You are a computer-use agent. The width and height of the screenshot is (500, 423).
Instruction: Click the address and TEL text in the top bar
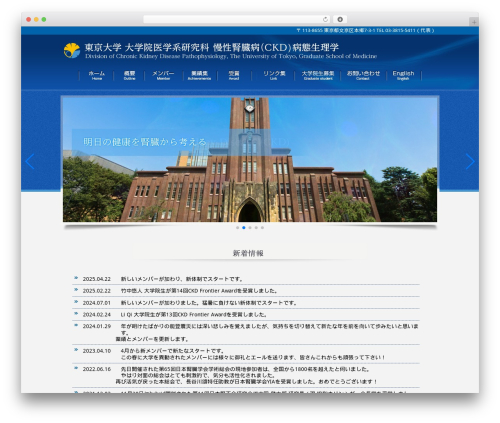click(x=365, y=30)
